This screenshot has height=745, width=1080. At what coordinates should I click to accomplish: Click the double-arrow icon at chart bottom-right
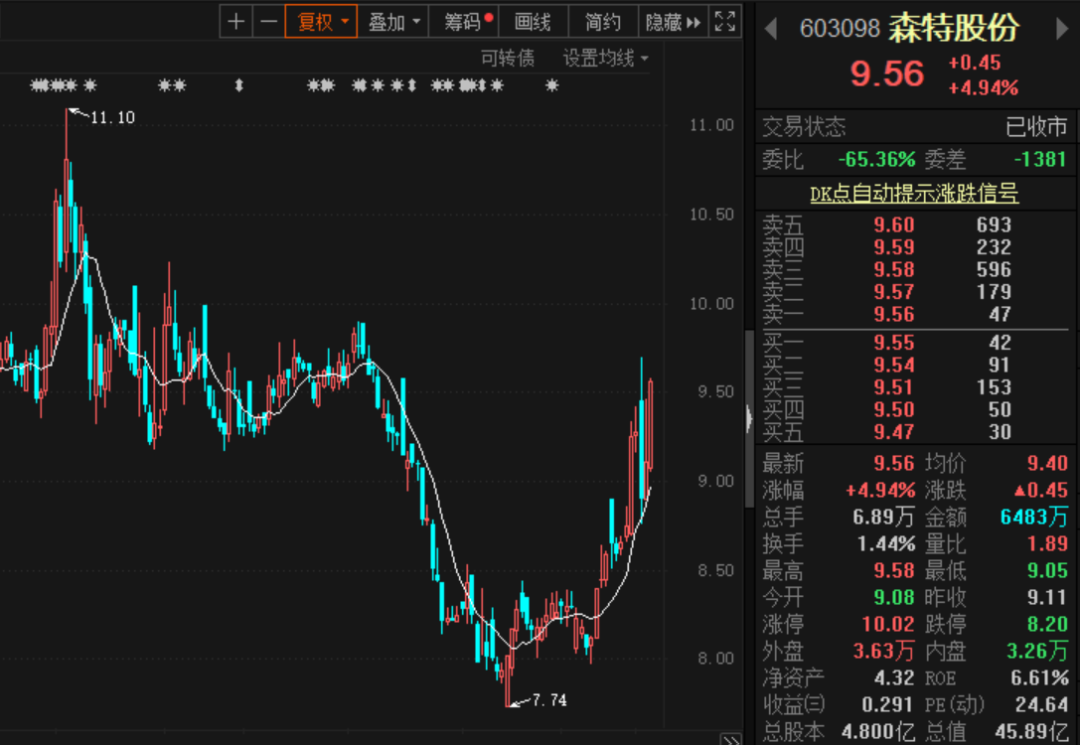[x=731, y=737]
